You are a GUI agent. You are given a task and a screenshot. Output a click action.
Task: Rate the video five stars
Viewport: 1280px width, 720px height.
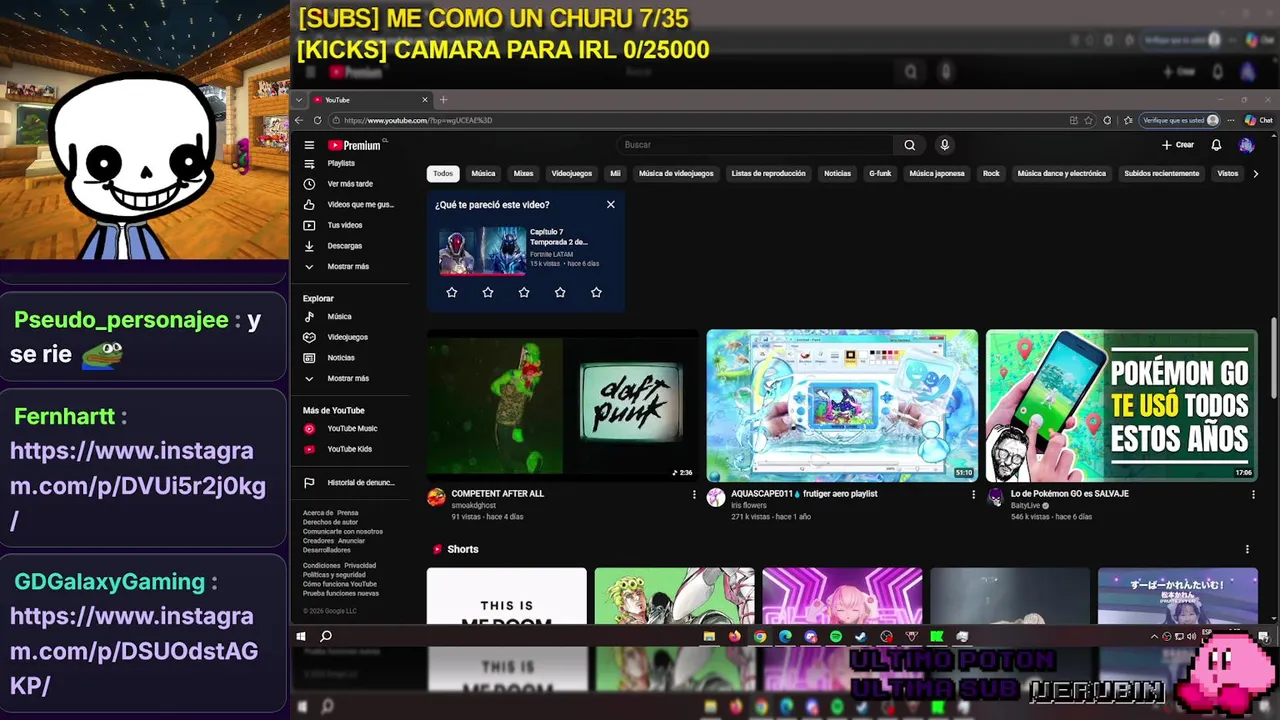[596, 292]
